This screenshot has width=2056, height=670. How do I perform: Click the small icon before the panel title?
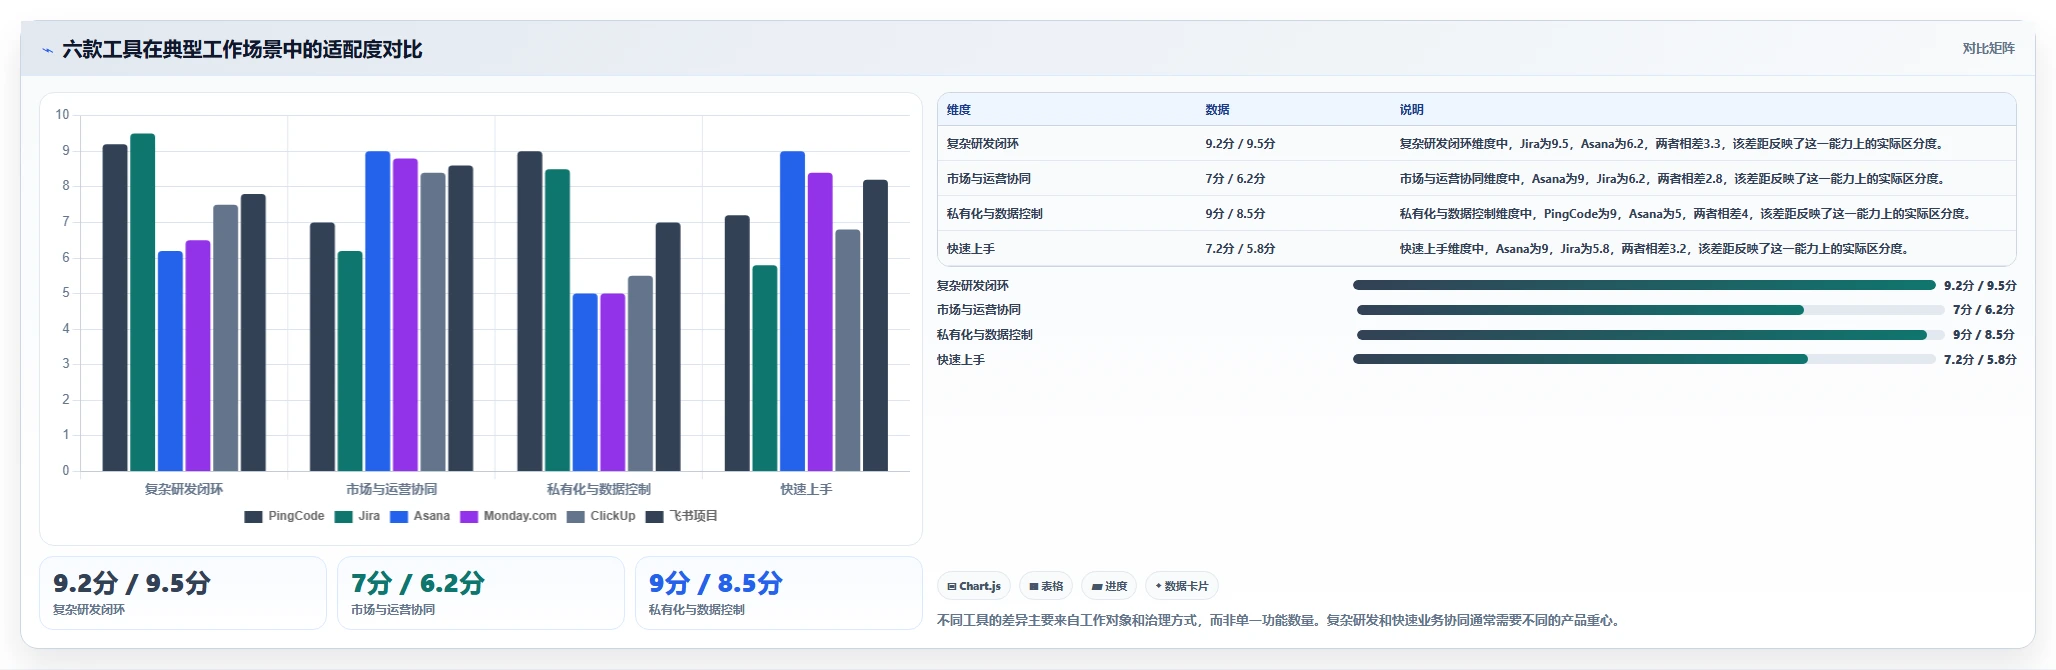point(47,50)
